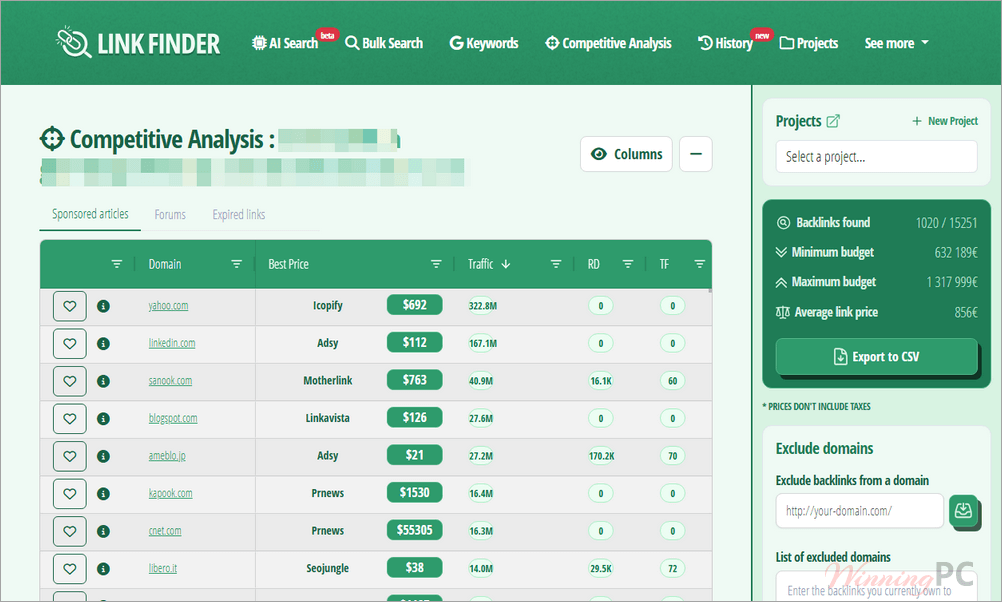The image size is (1002, 602).
Task: Show info for cnet.com
Action: coord(103,531)
